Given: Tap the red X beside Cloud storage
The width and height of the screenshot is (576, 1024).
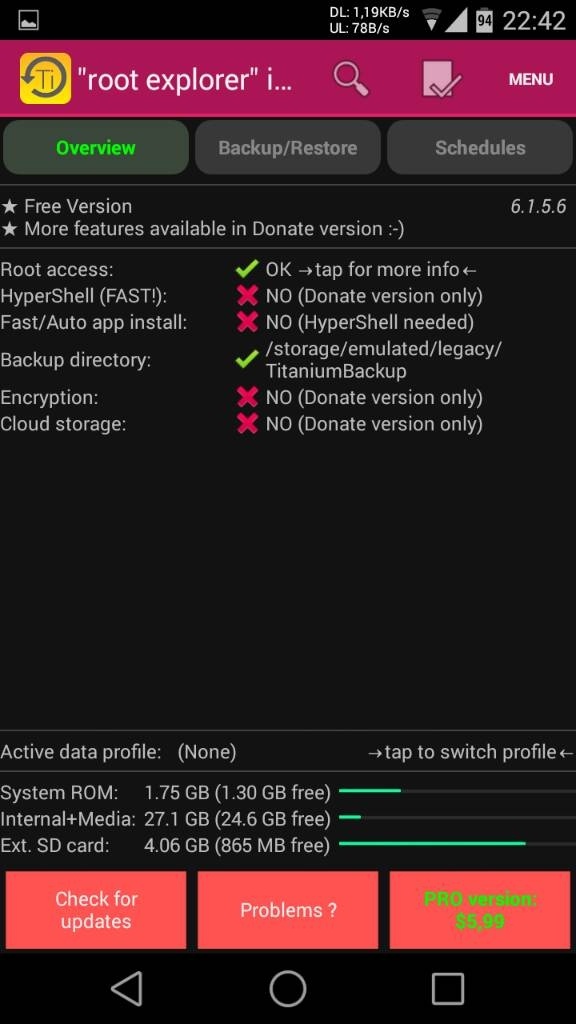Looking at the screenshot, I should 248,424.
